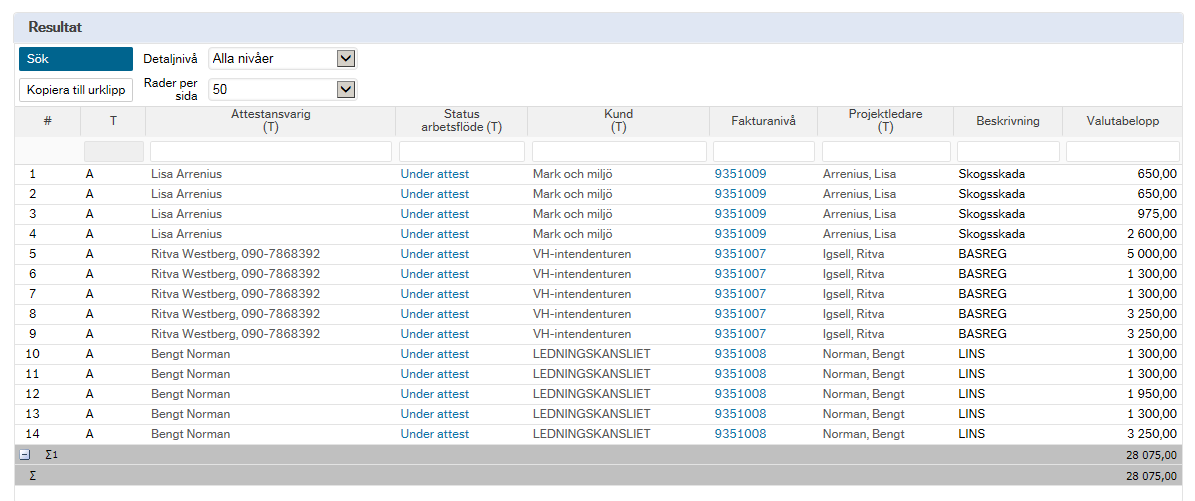This screenshot has height=501, width=1195.
Task: Open invoice 9351008 link in row 12
Action: tap(740, 394)
